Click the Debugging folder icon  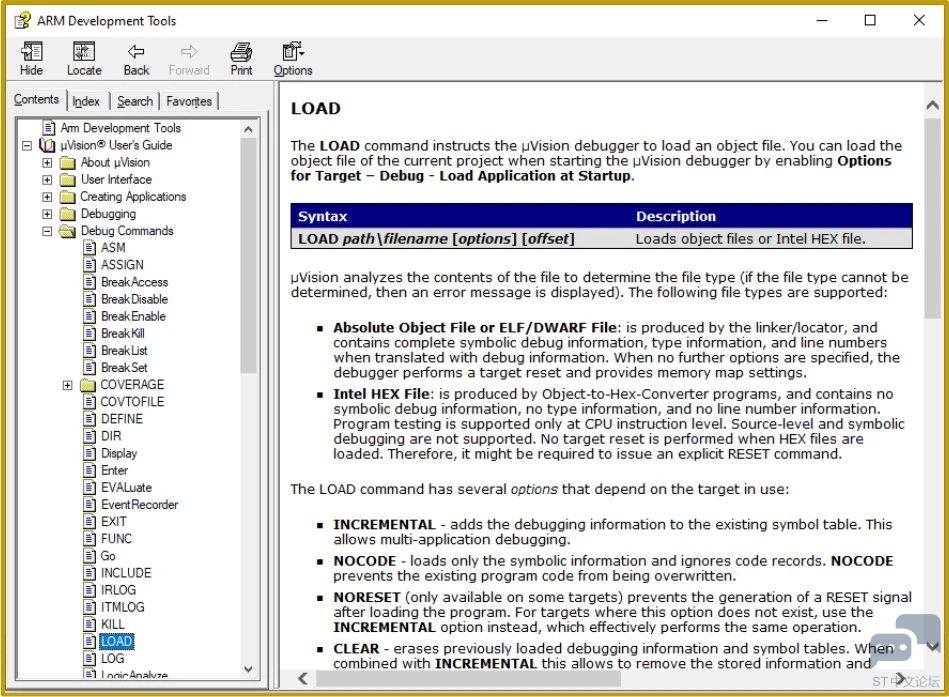tap(68, 214)
